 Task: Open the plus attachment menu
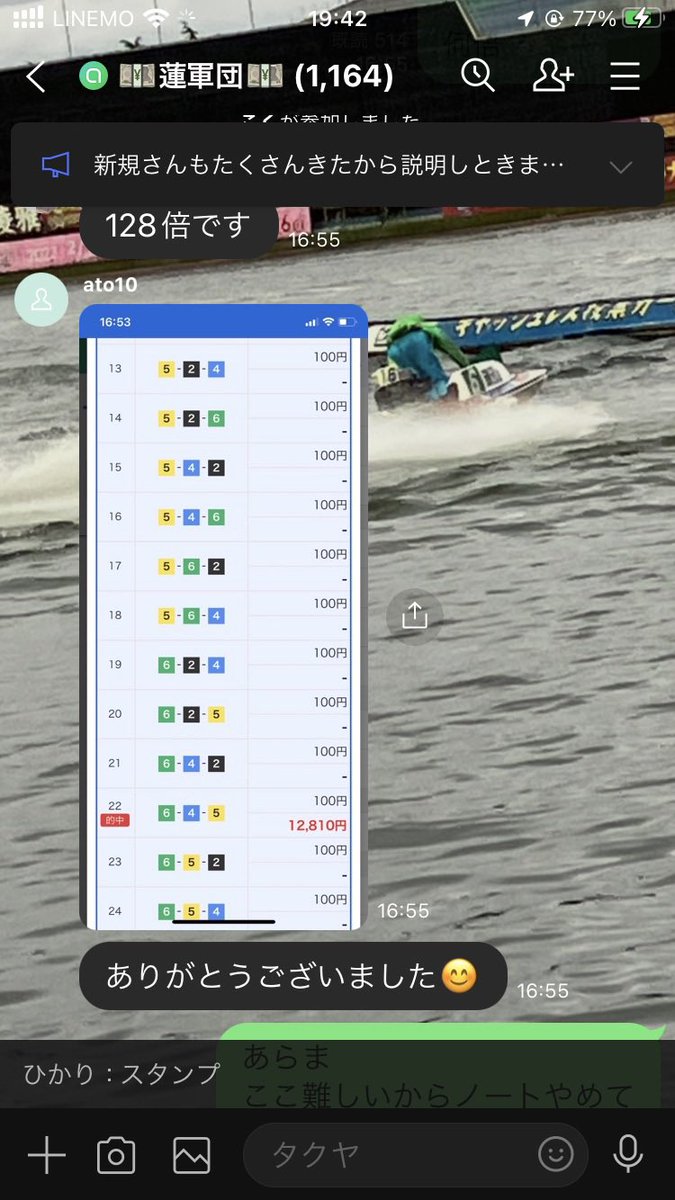(x=46, y=1155)
